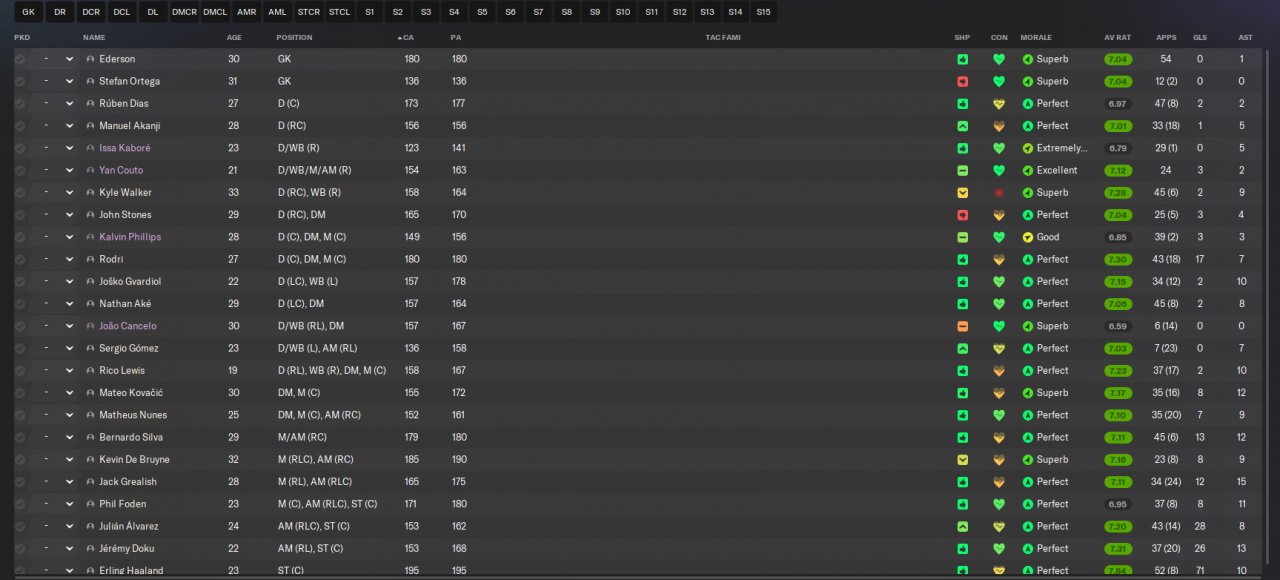The width and height of the screenshot is (1280, 580).
Task: Select the S15 substitute slot button
Action: [763, 12]
